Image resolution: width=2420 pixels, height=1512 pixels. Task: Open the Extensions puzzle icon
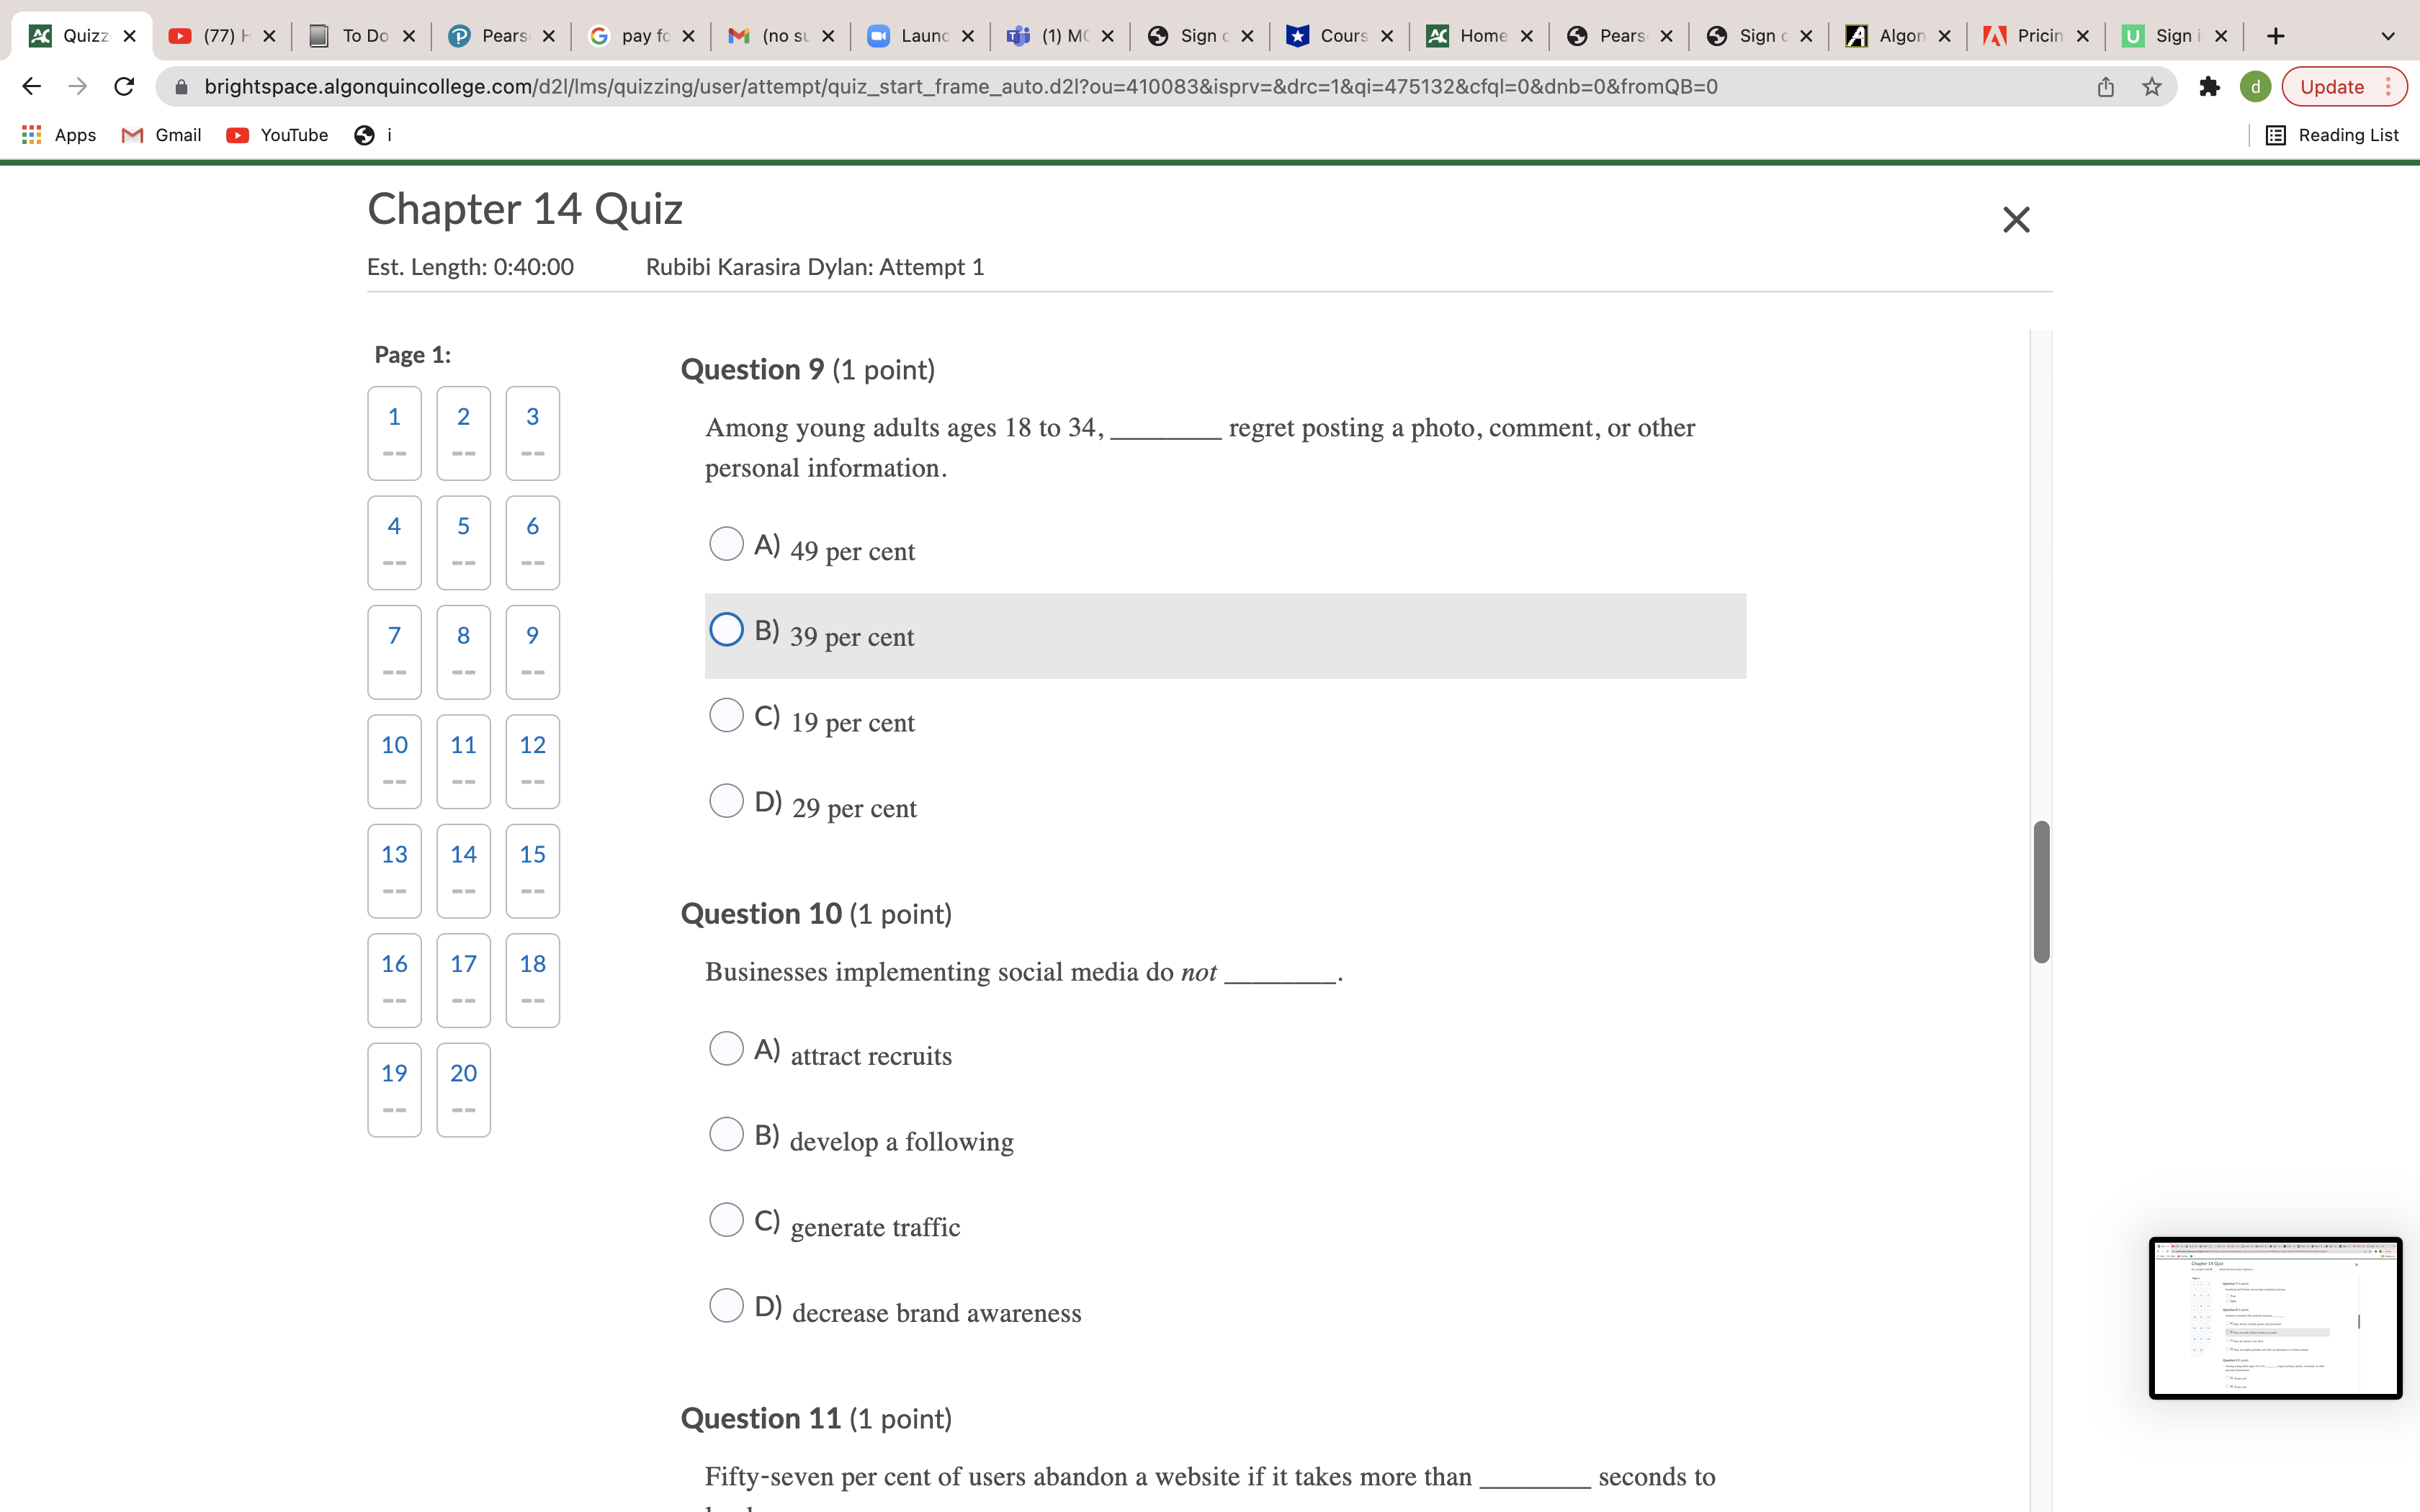[x=2209, y=87]
